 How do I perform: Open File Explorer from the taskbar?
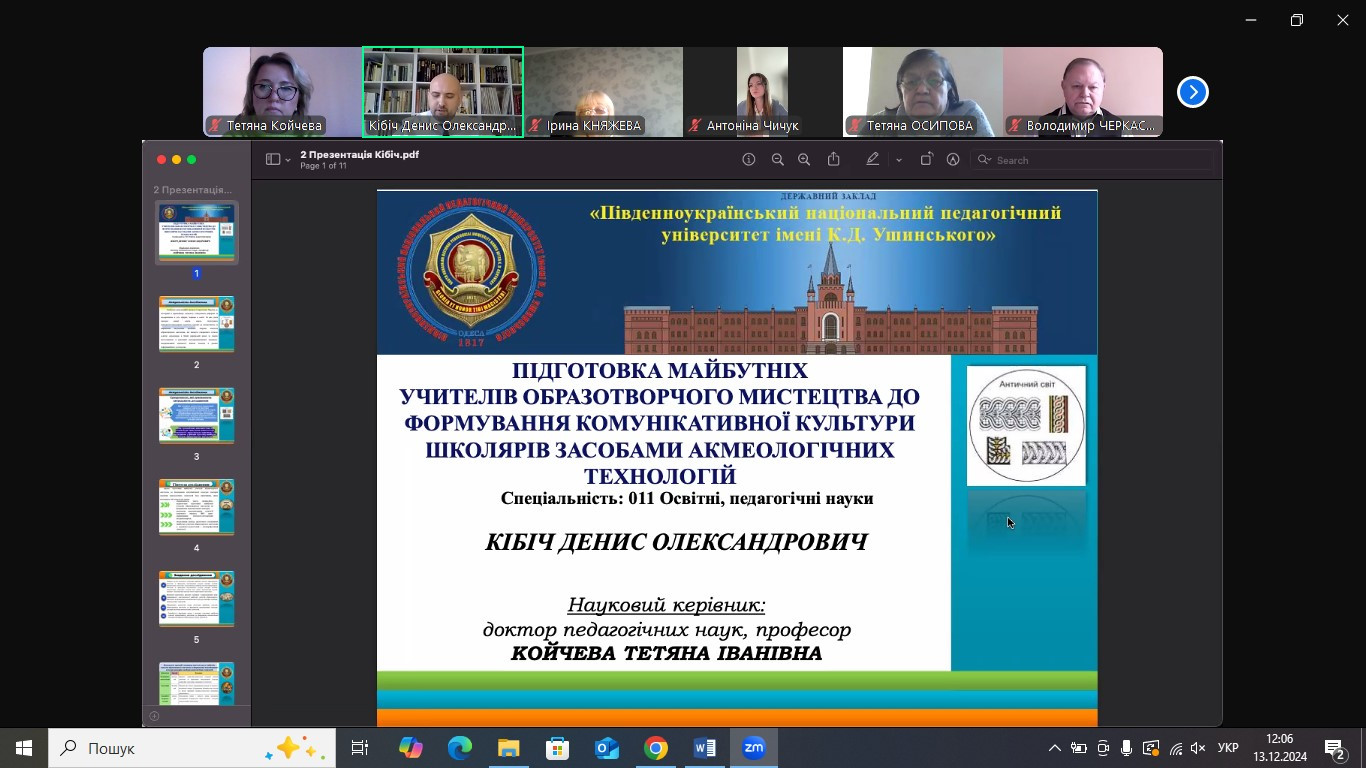coord(508,748)
